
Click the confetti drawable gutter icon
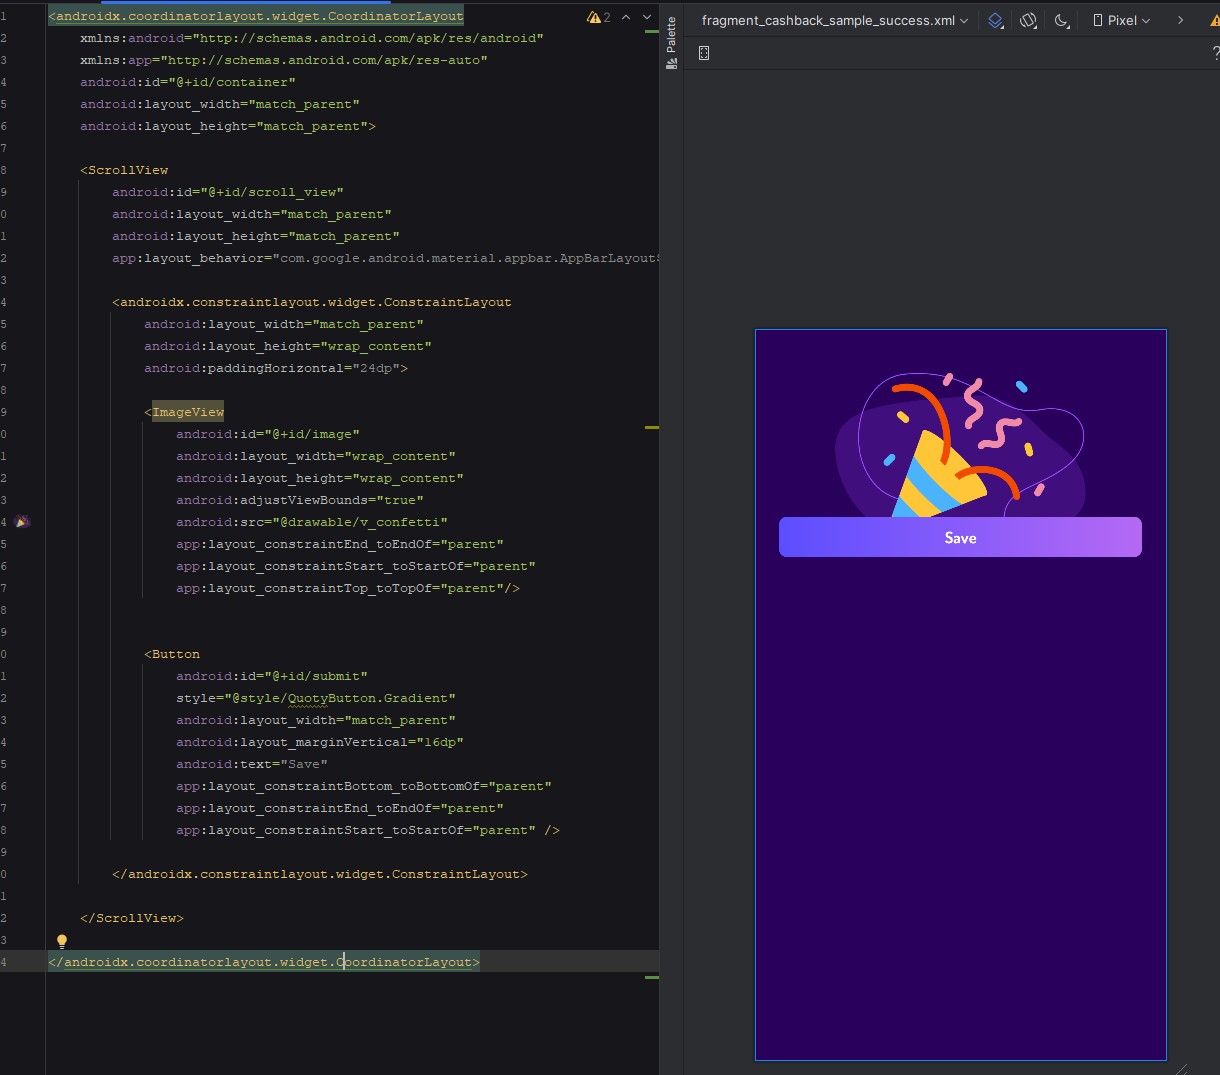pos(22,522)
